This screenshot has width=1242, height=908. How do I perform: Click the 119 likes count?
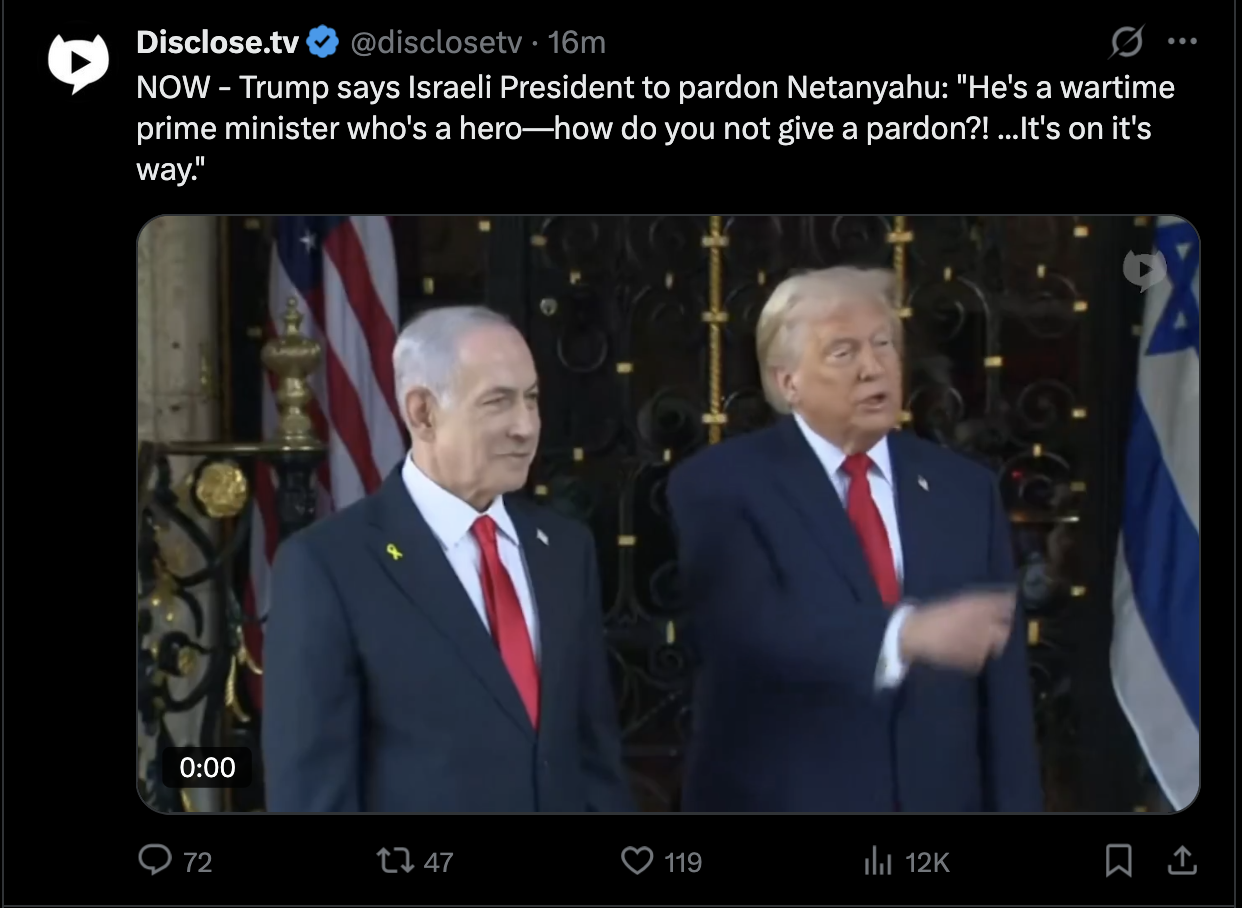[x=683, y=861]
